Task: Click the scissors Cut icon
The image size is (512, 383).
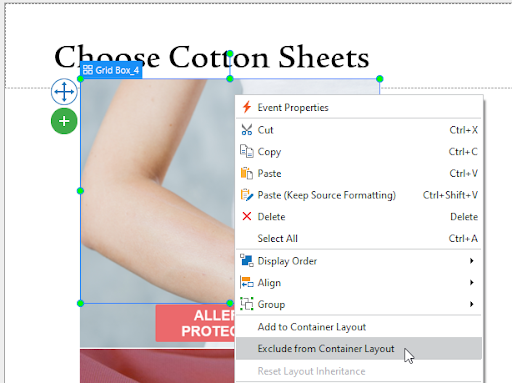Action: (247, 130)
